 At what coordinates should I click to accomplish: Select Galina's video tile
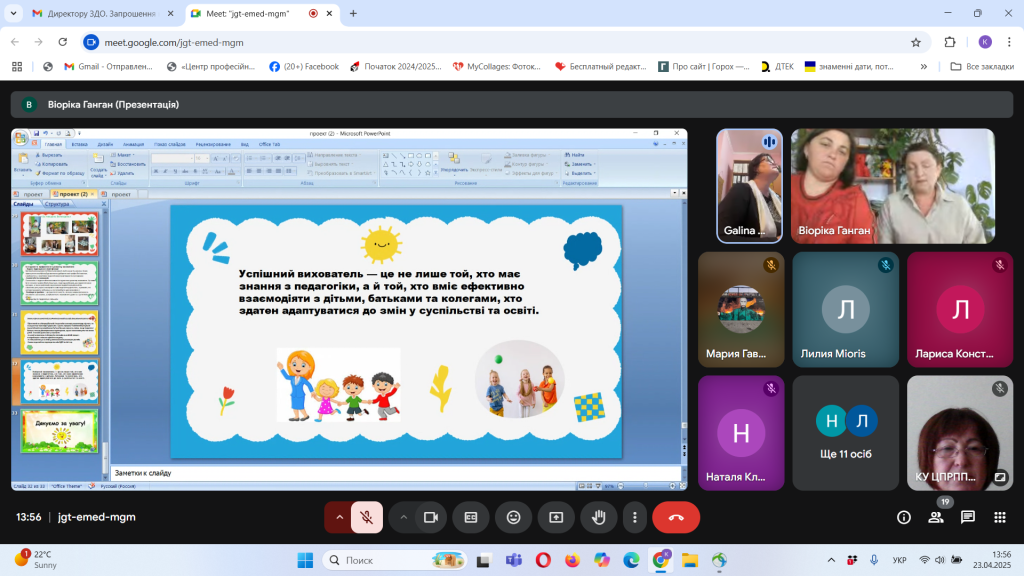pyautogui.click(x=749, y=186)
